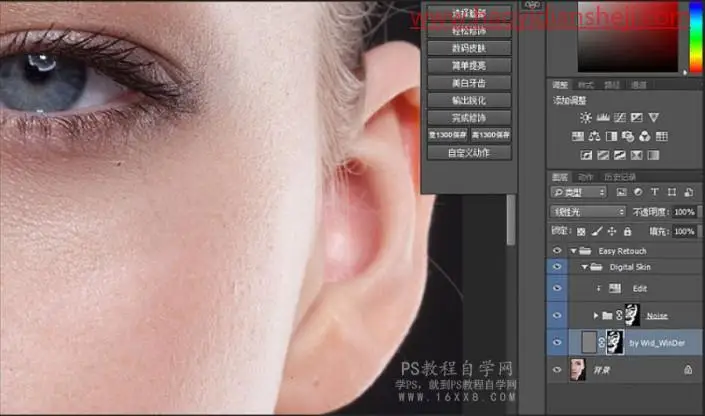Hide the by Wrd_WinDer layer
This screenshot has width=705, height=416.
pyautogui.click(x=557, y=343)
